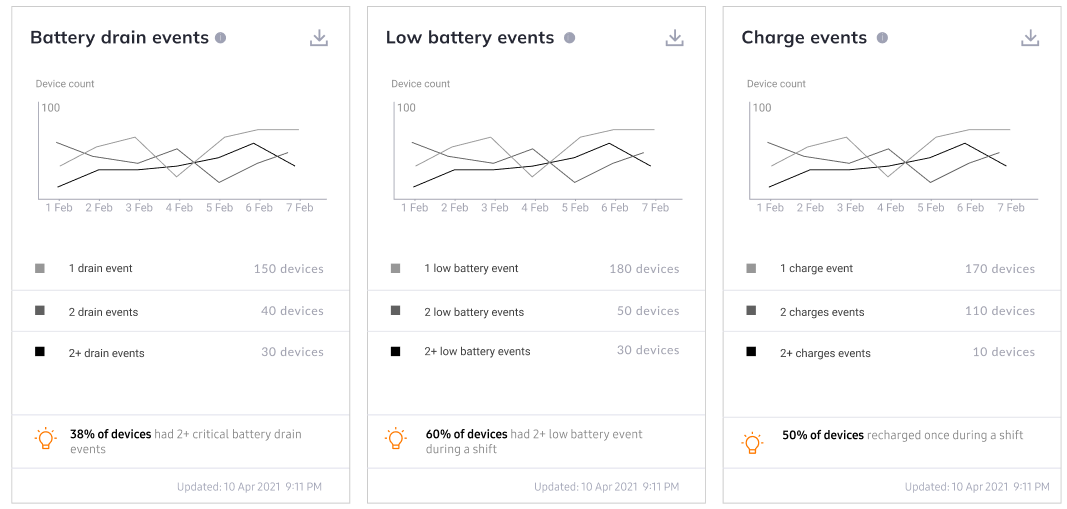The image size is (1067, 509).
Task: Click the lightbulb icon for 38% of devices insight
Action: click(x=46, y=438)
